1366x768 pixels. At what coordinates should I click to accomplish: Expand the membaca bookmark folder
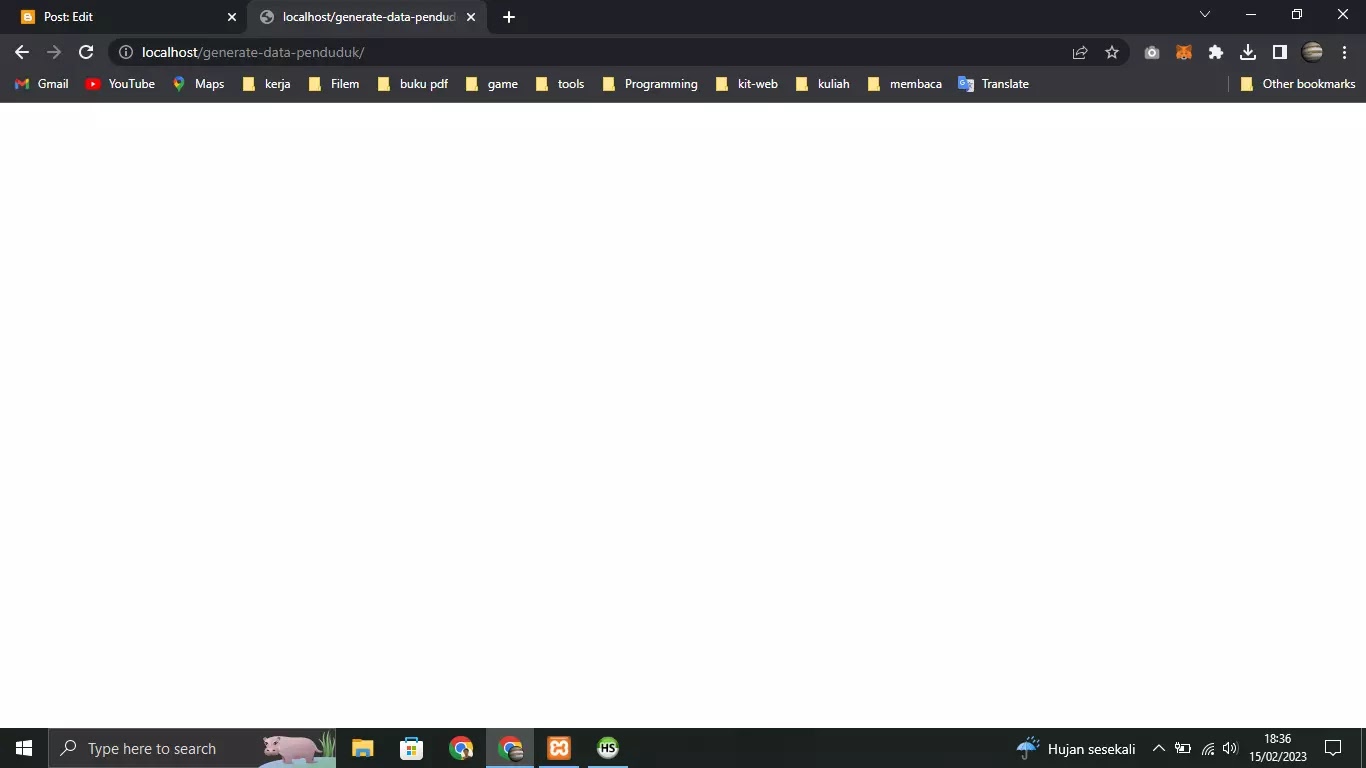(905, 84)
